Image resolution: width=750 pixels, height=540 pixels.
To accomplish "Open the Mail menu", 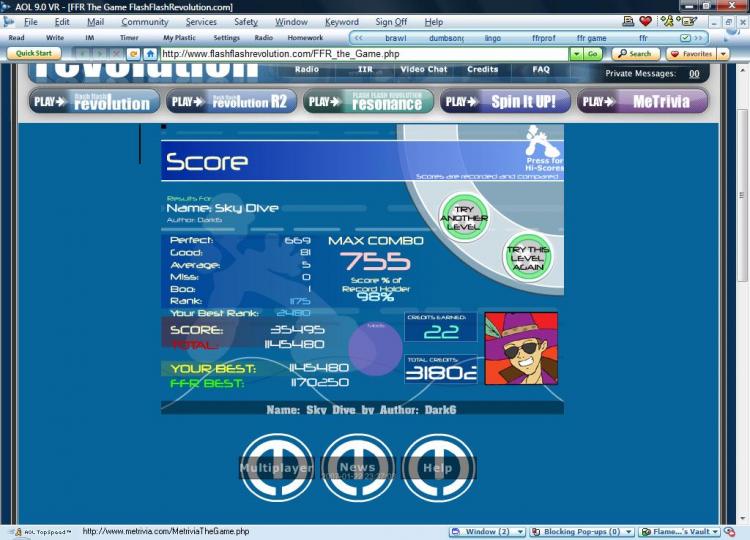I will [95, 22].
